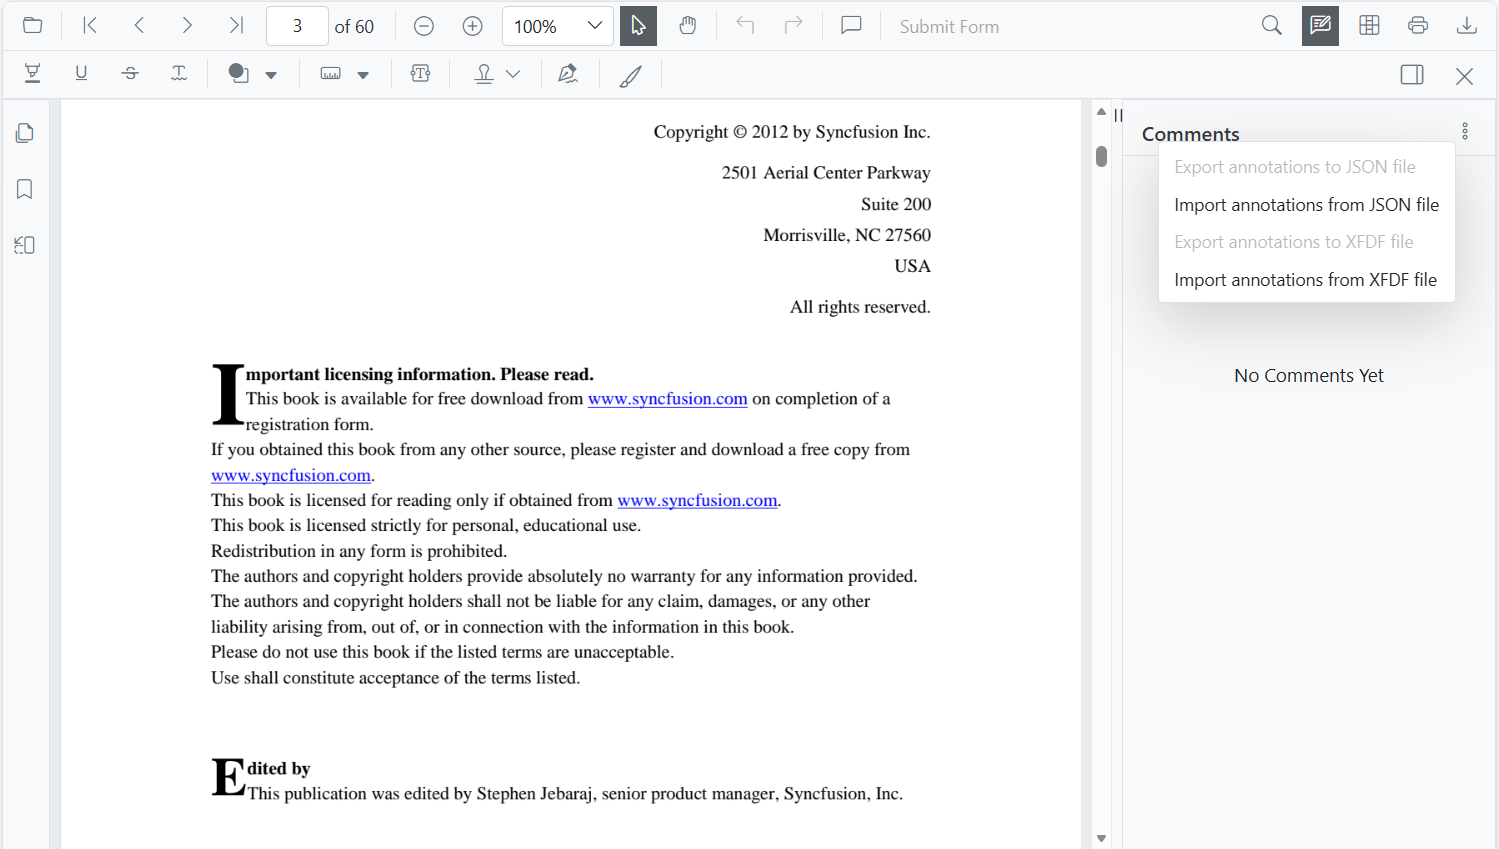Click the '2501 Aerial Center Parkway' address line

coord(826,173)
